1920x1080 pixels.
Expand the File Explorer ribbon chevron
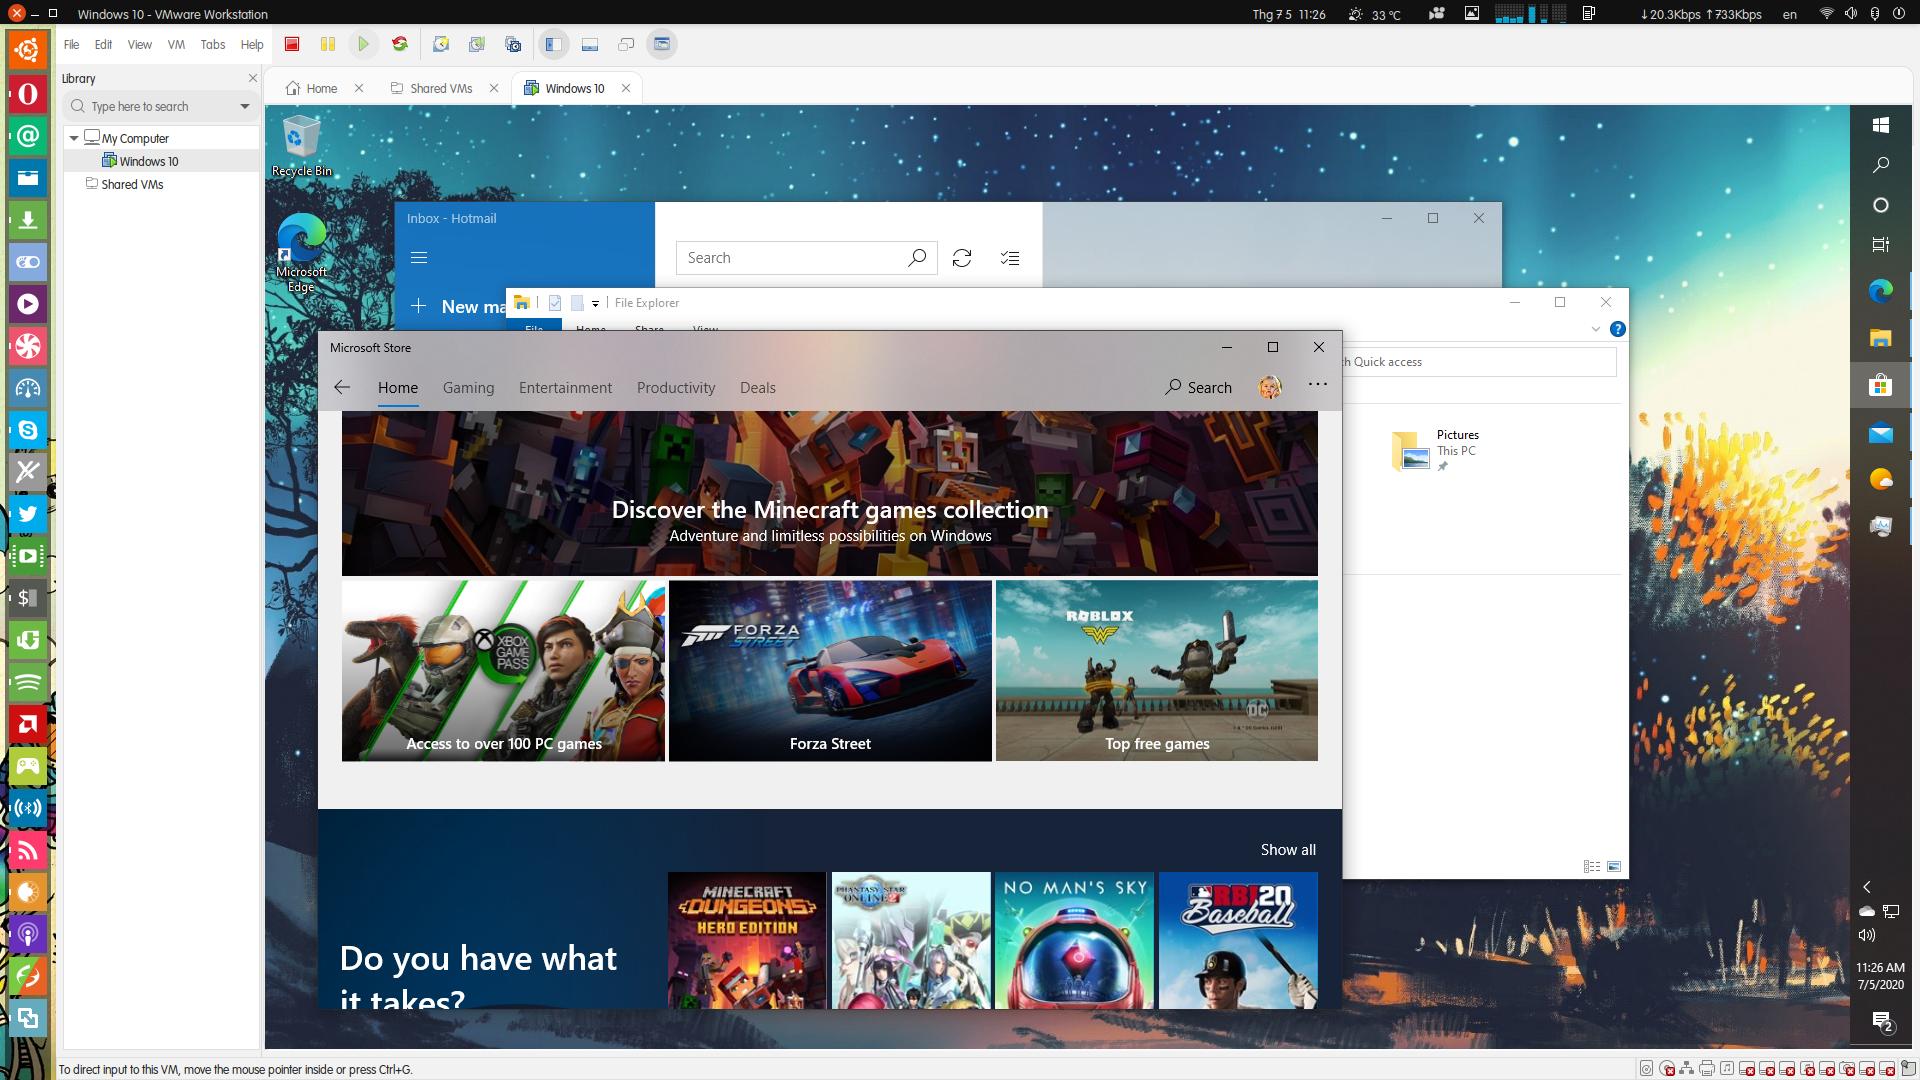[x=1595, y=329]
